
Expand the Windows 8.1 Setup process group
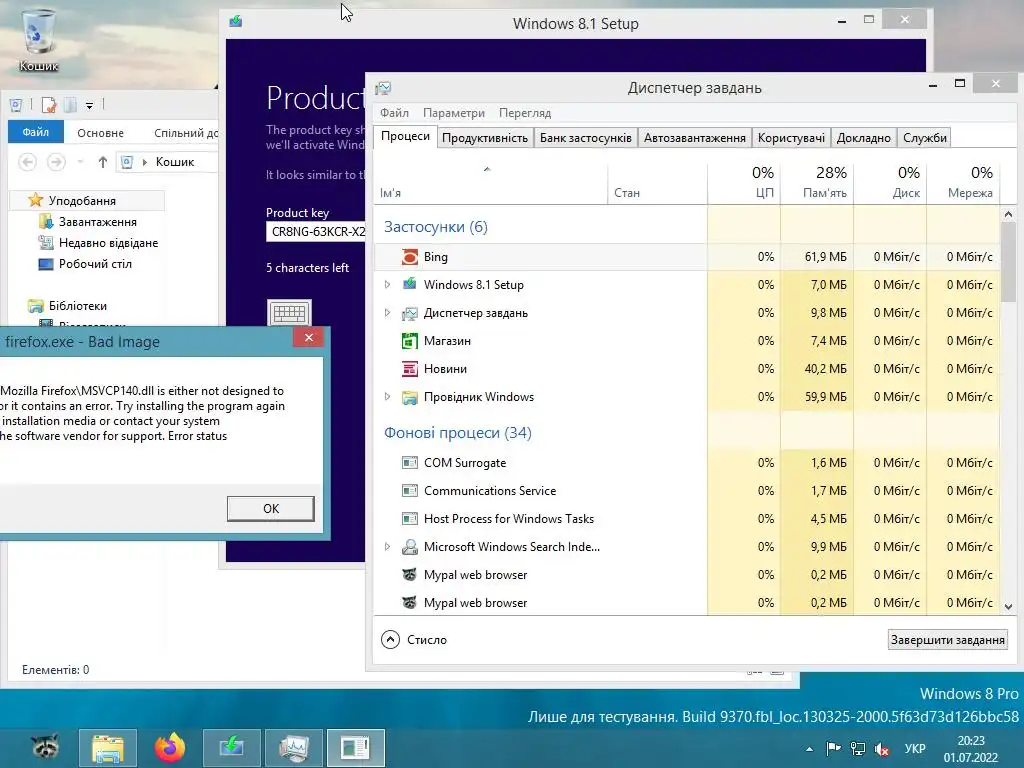(x=387, y=285)
